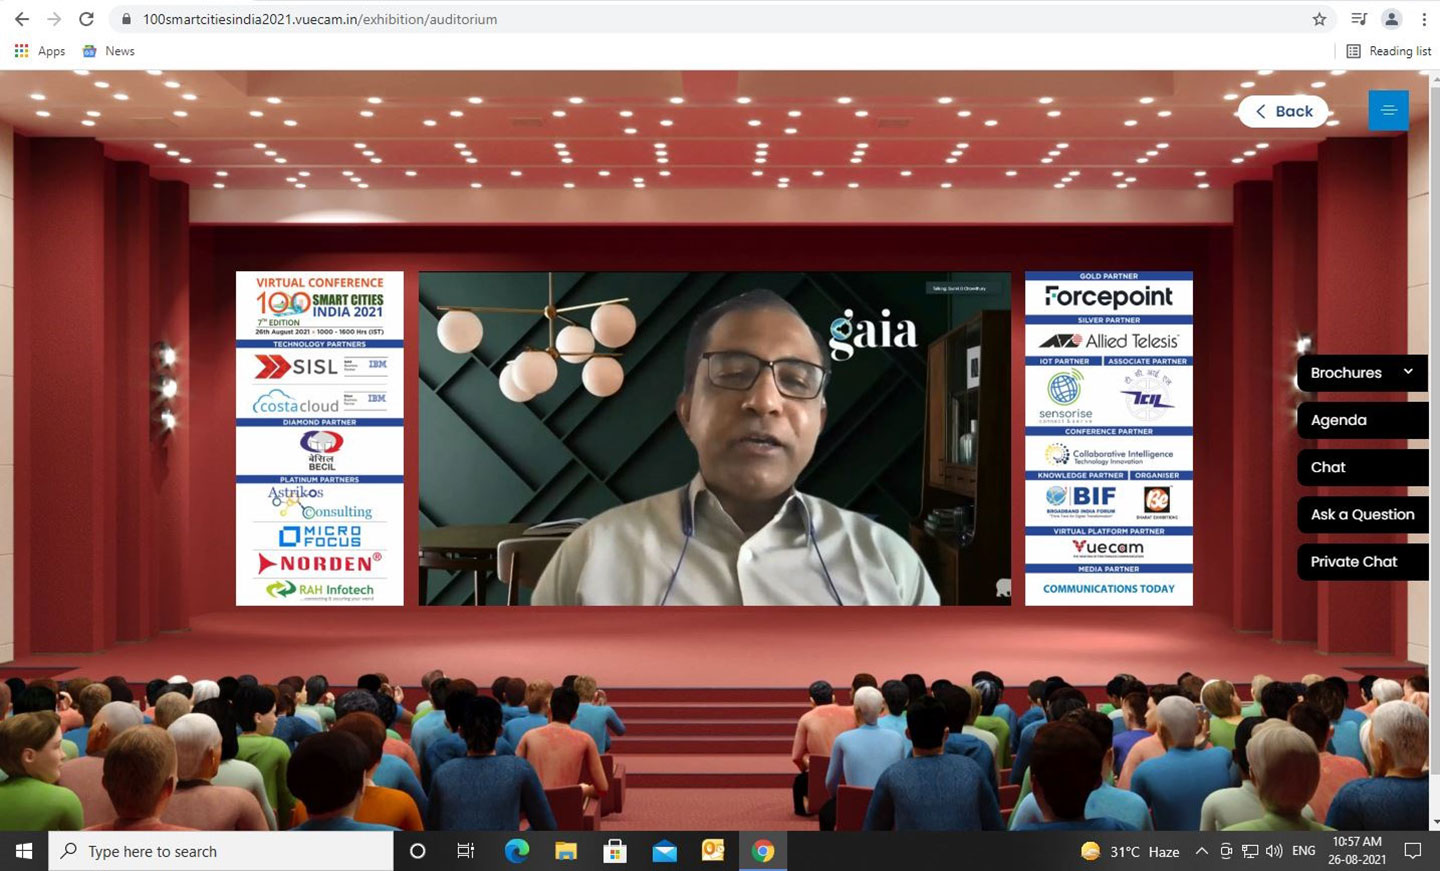Open the Chrome profile avatar
This screenshot has height=871, width=1440.
(1391, 19)
